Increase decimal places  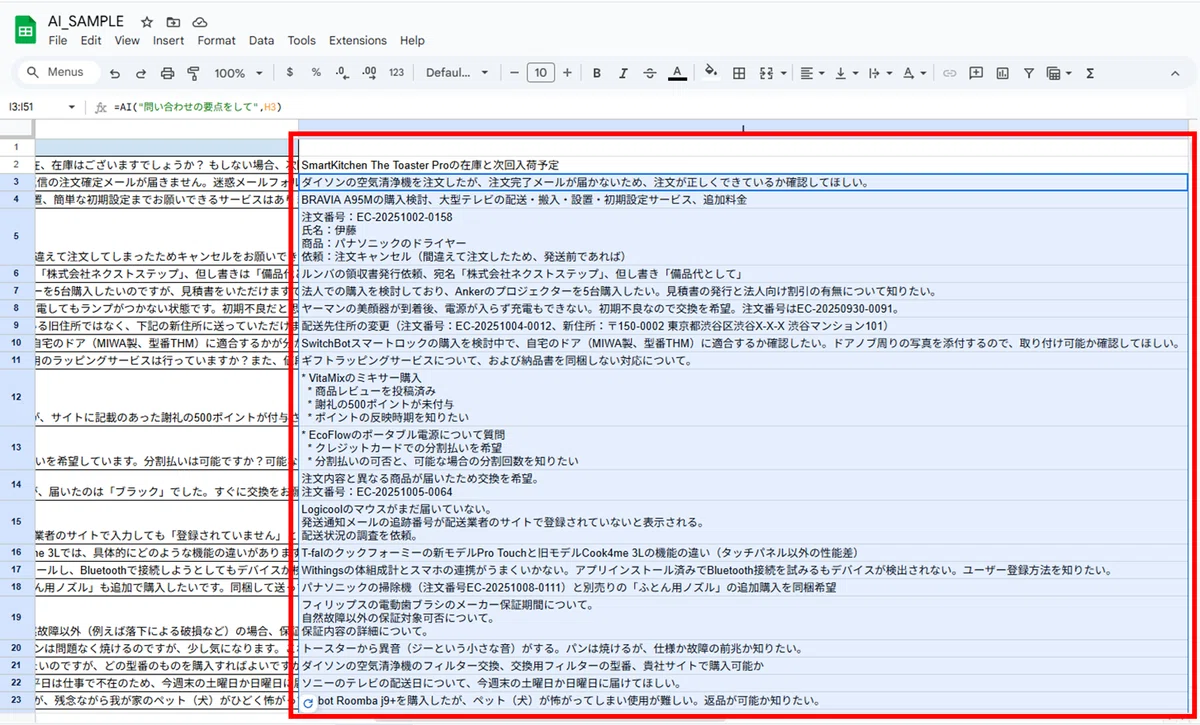369,73
